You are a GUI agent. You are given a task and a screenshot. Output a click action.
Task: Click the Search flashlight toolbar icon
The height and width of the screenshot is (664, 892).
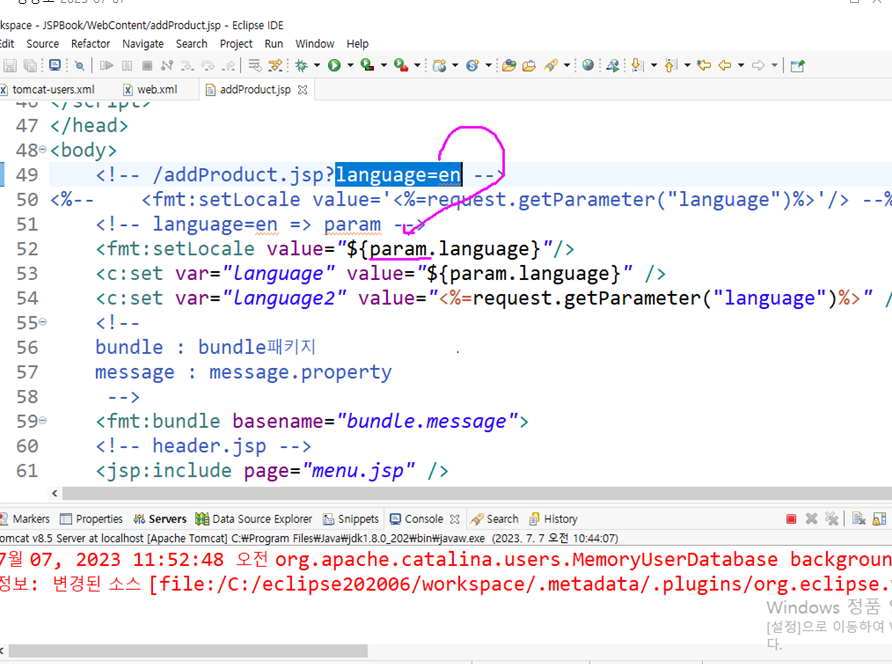tap(550, 65)
